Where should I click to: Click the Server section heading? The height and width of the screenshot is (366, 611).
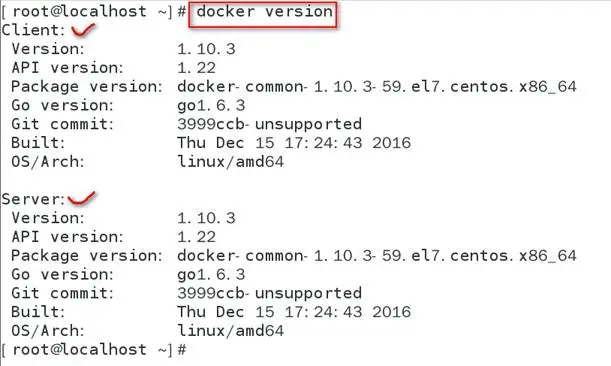(x=33, y=199)
